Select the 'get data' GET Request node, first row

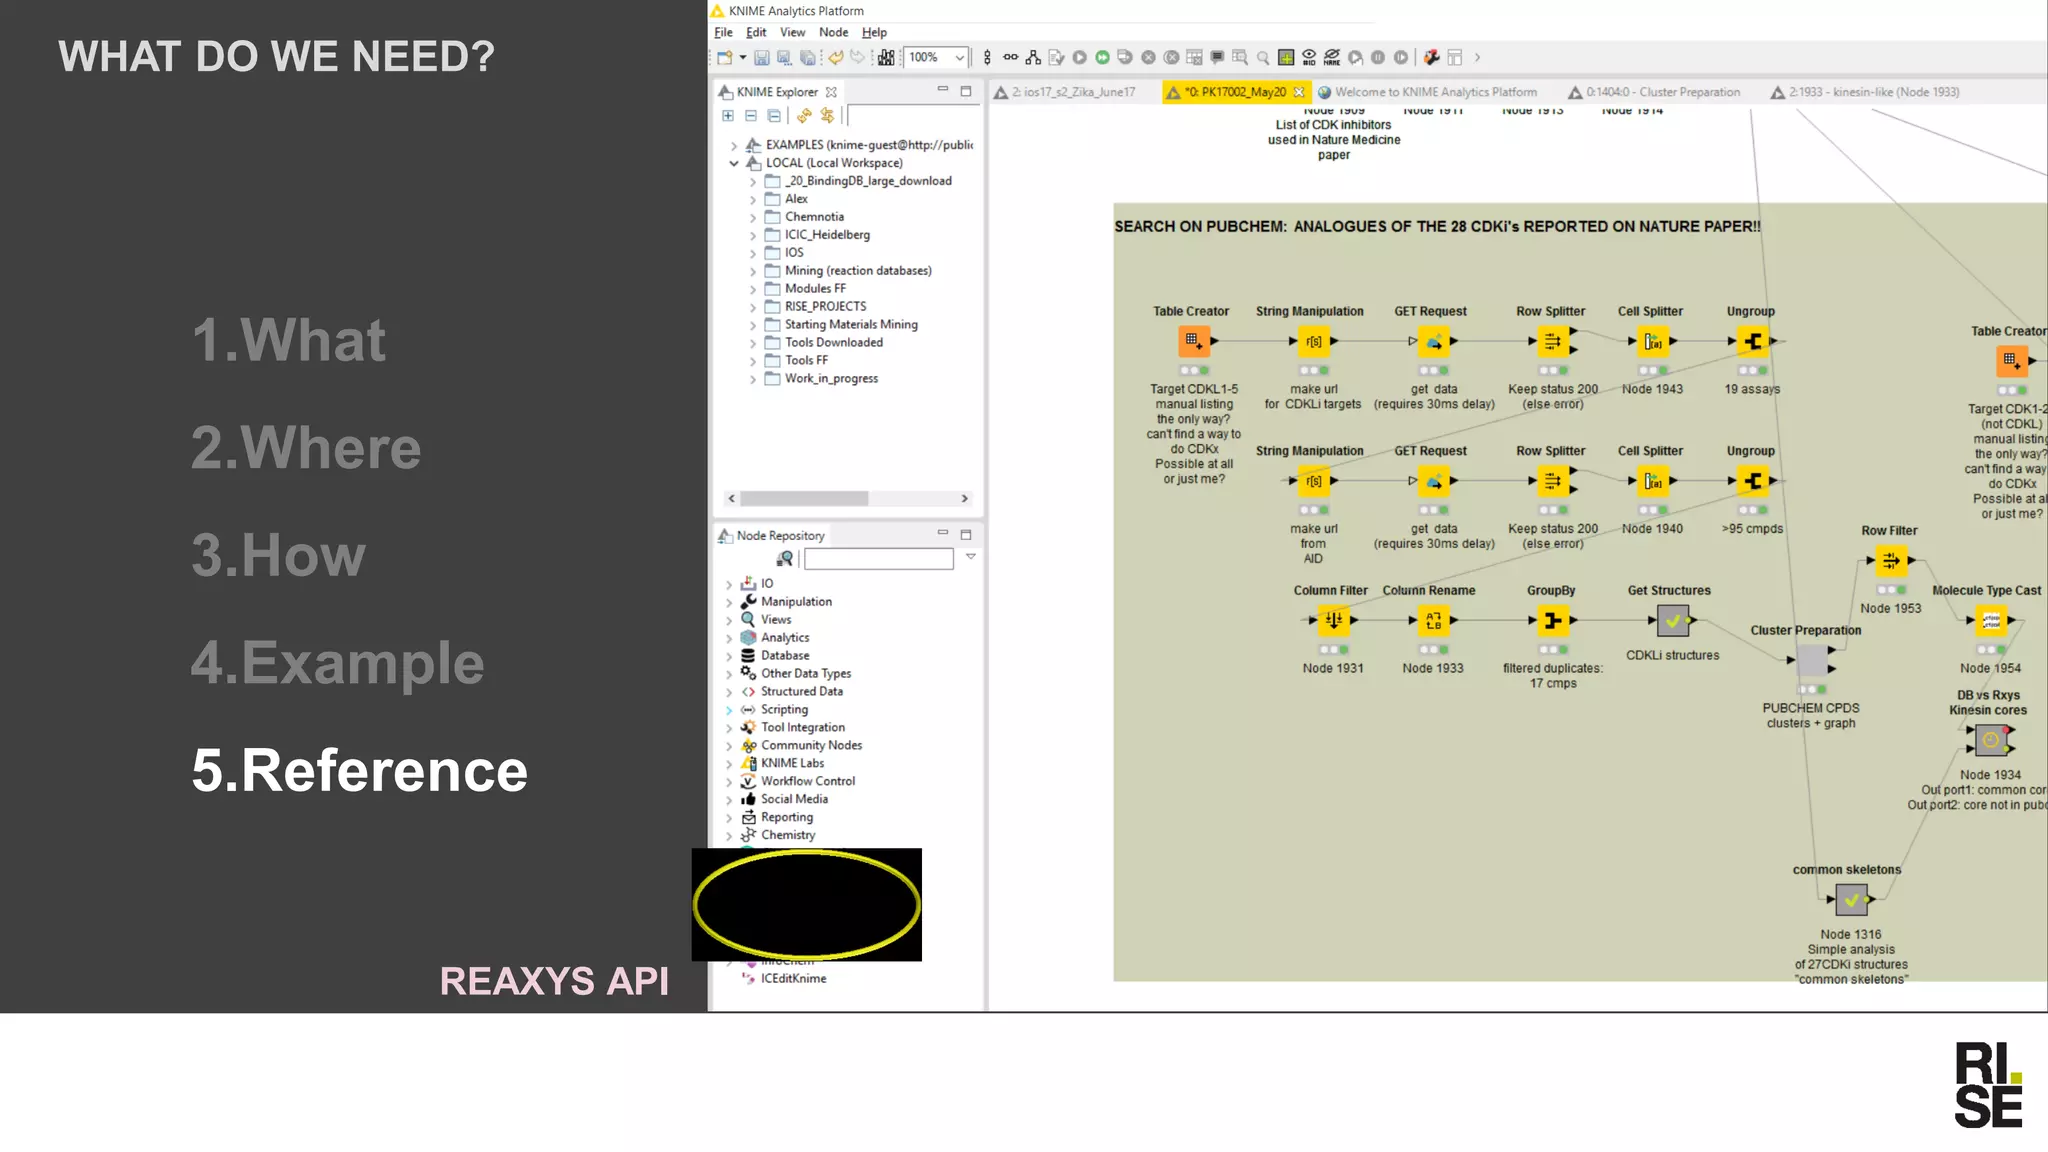(x=1433, y=341)
